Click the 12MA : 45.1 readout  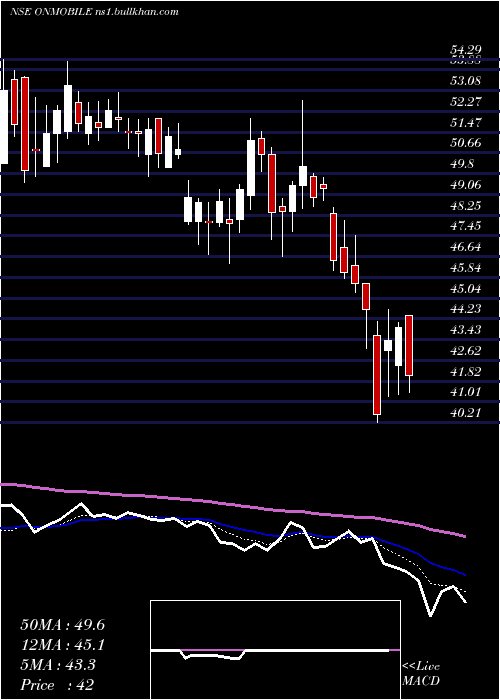[62, 645]
